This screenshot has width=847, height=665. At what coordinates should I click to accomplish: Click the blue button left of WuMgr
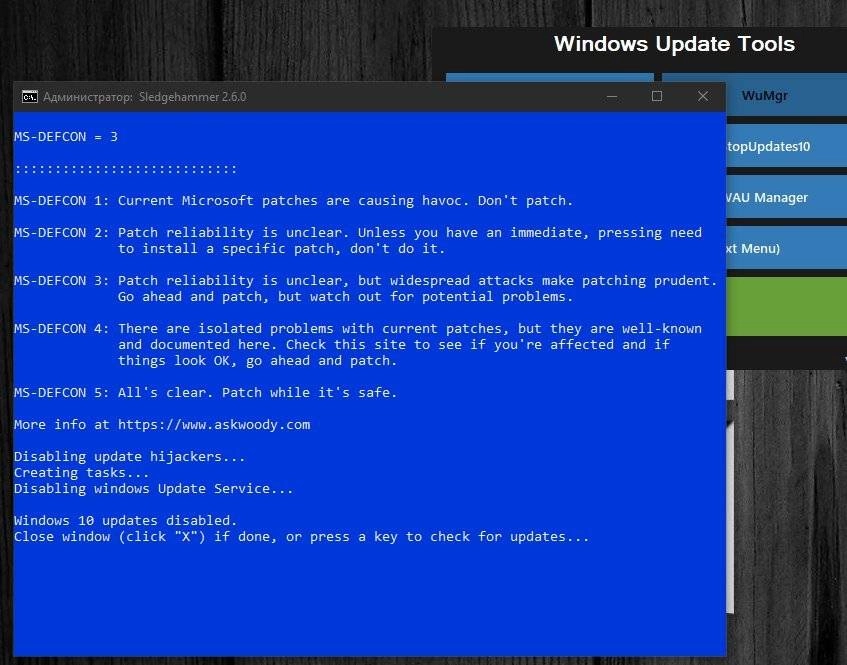(549, 77)
